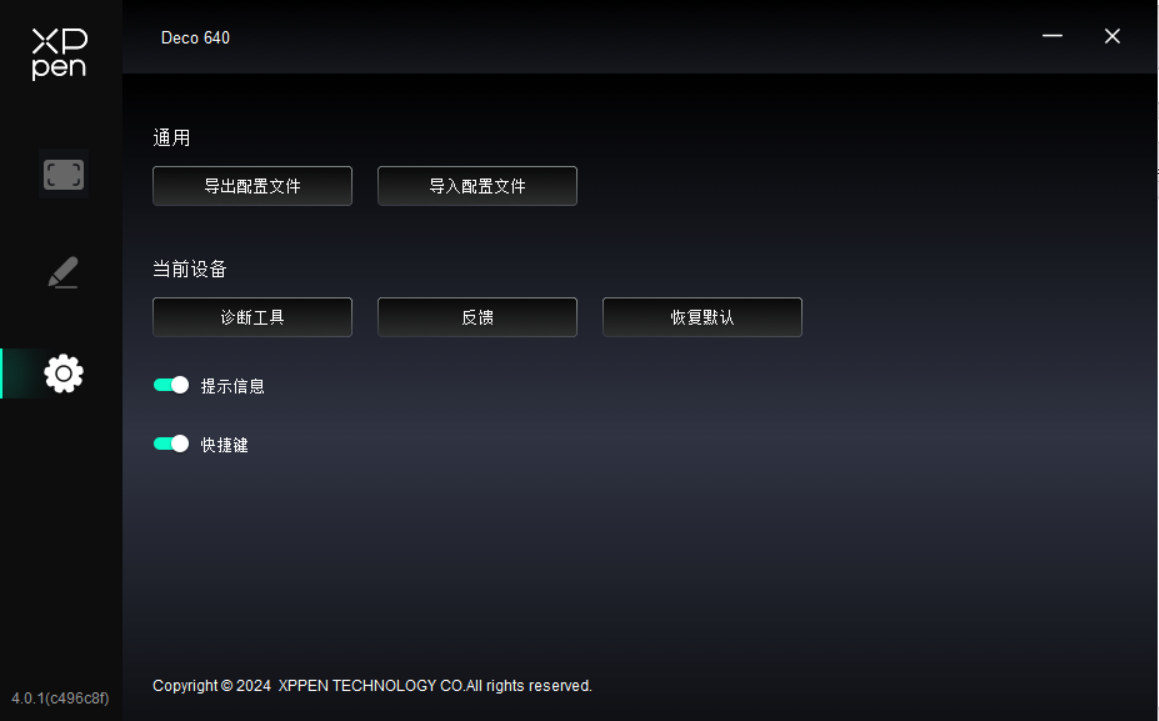The image size is (1159, 721).
Task: Click the 通用 section heading
Action: [x=171, y=138]
